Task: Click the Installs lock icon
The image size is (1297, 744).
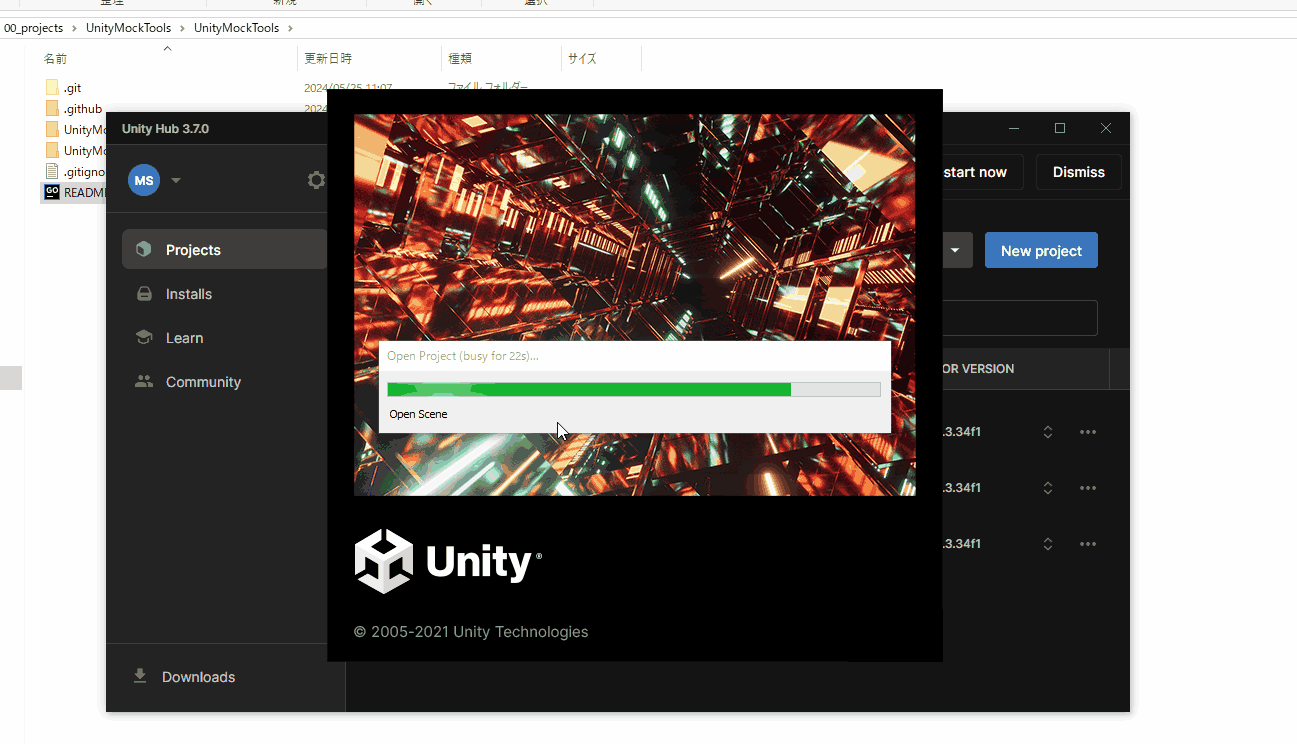Action: (144, 294)
